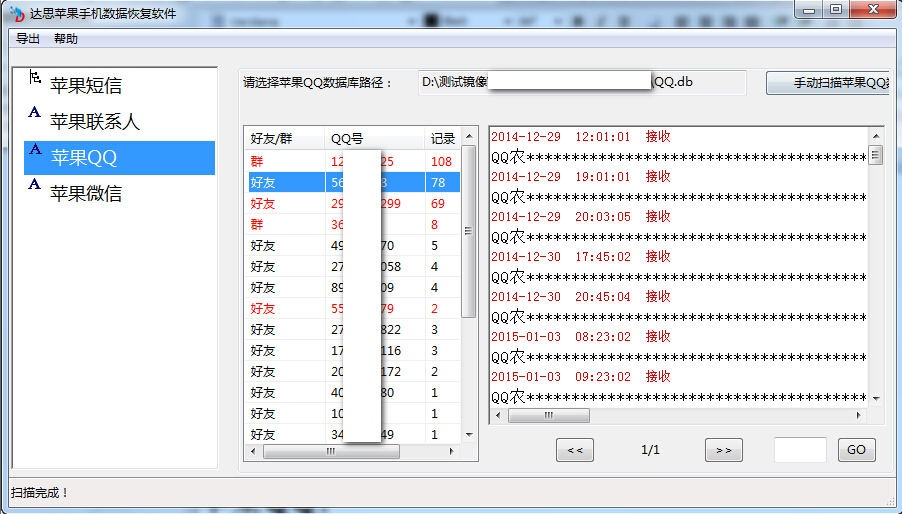Image resolution: width=902 pixels, height=514 pixels.
Task: Select the 好友 row ending 49
Action: [x=353, y=435]
